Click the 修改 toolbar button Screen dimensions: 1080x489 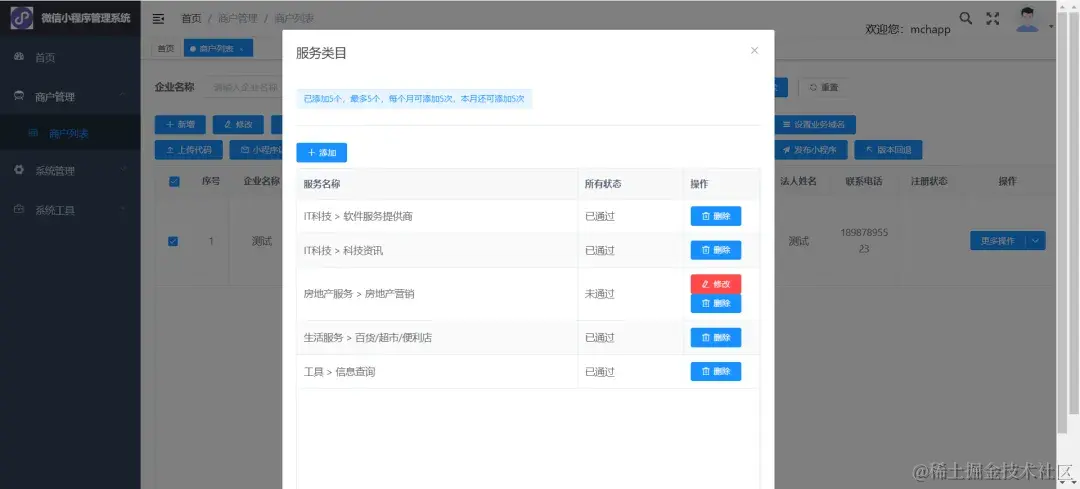click(x=238, y=125)
